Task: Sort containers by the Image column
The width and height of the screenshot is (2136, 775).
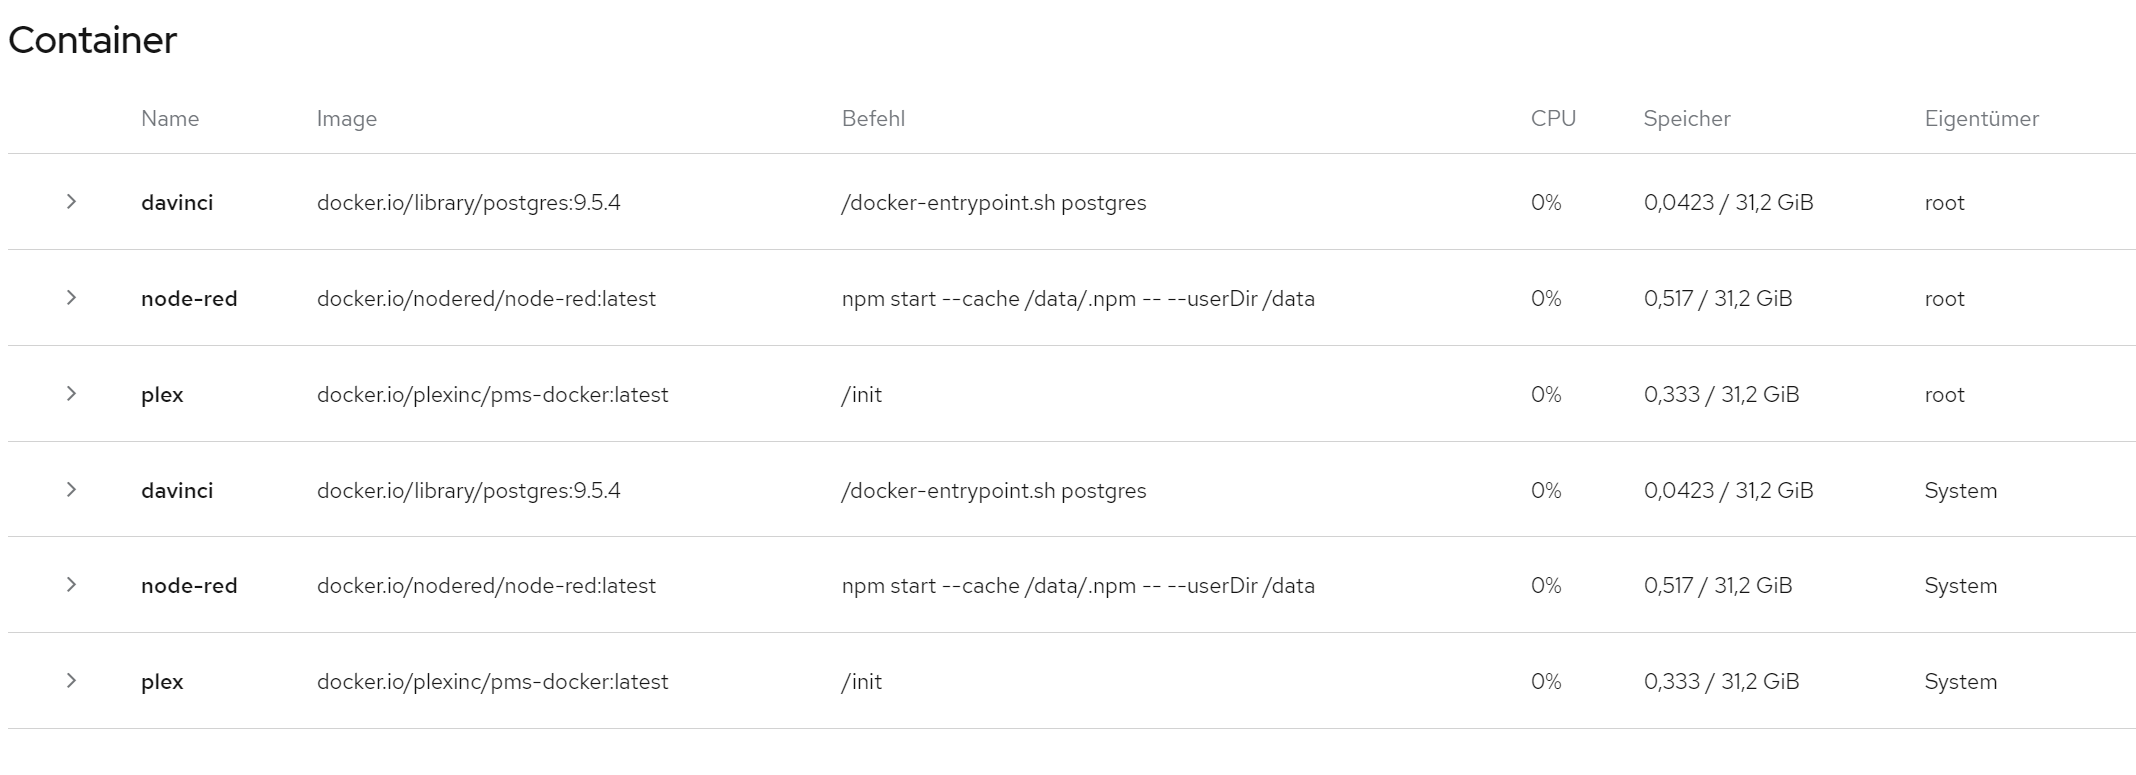Action: 346,118
